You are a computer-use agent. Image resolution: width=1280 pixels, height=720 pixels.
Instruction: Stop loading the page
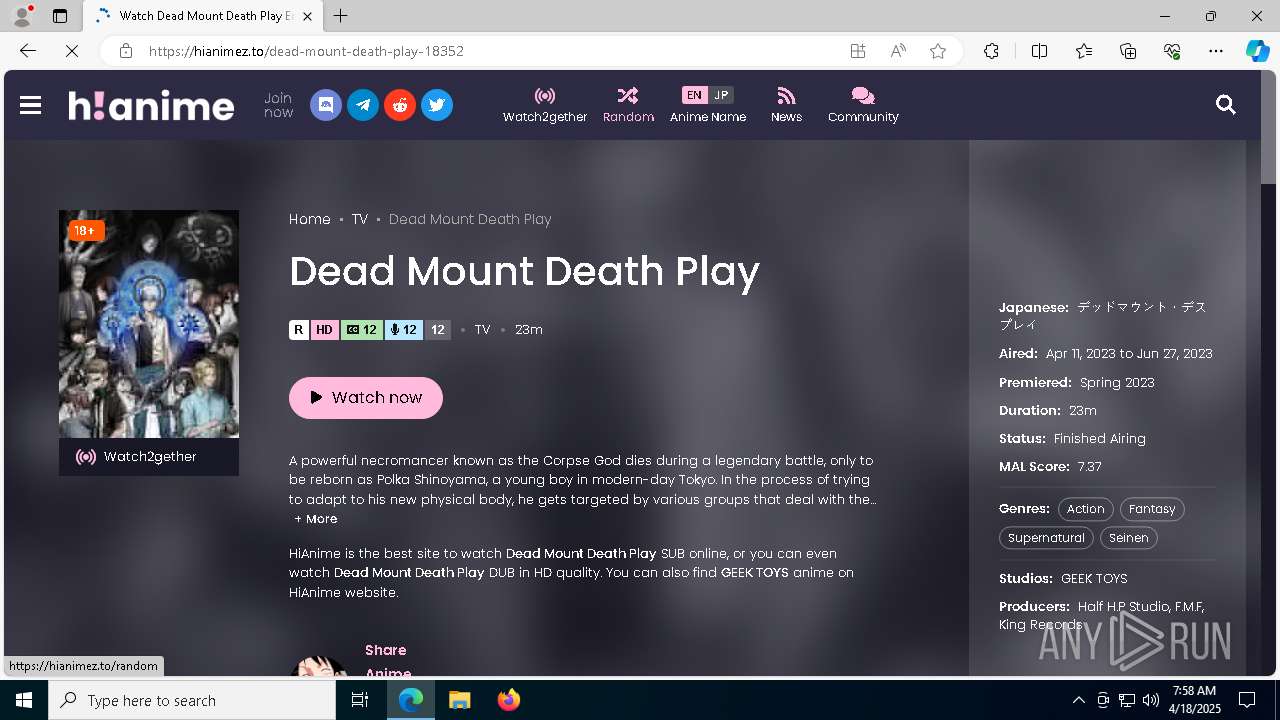point(72,51)
